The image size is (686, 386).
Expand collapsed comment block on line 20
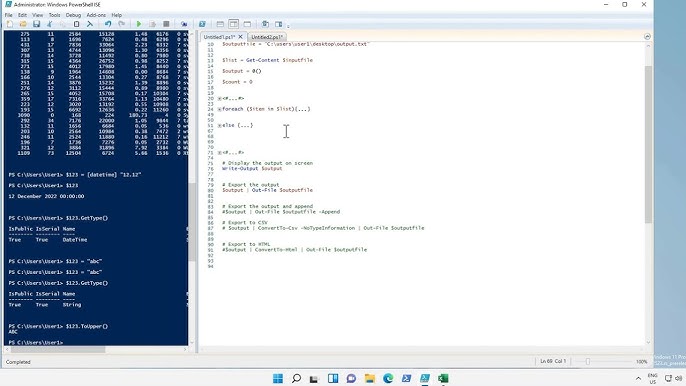pos(220,98)
